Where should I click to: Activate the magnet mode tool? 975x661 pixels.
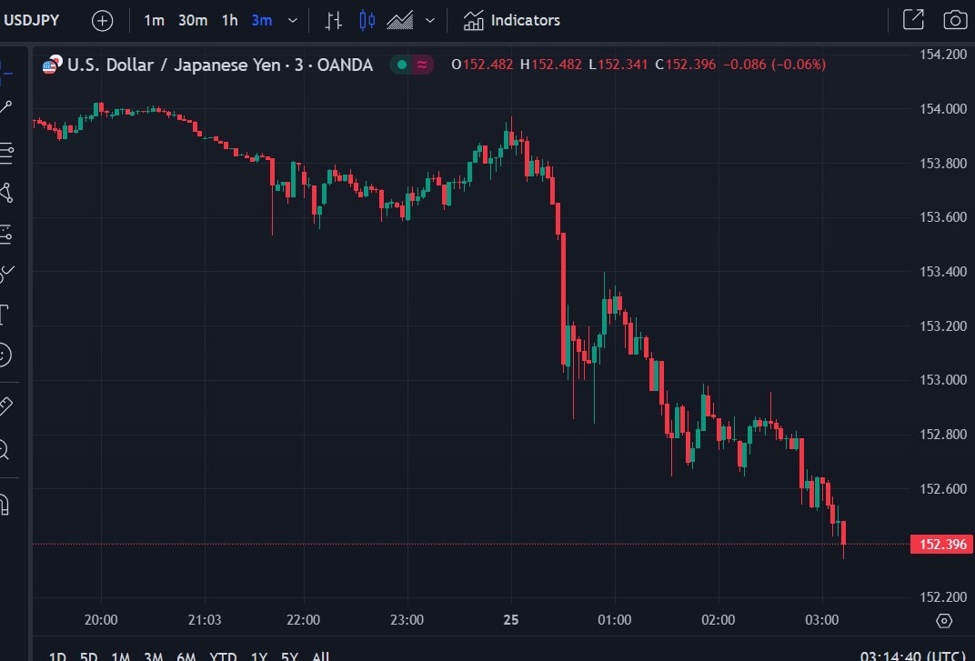click(x=4, y=503)
